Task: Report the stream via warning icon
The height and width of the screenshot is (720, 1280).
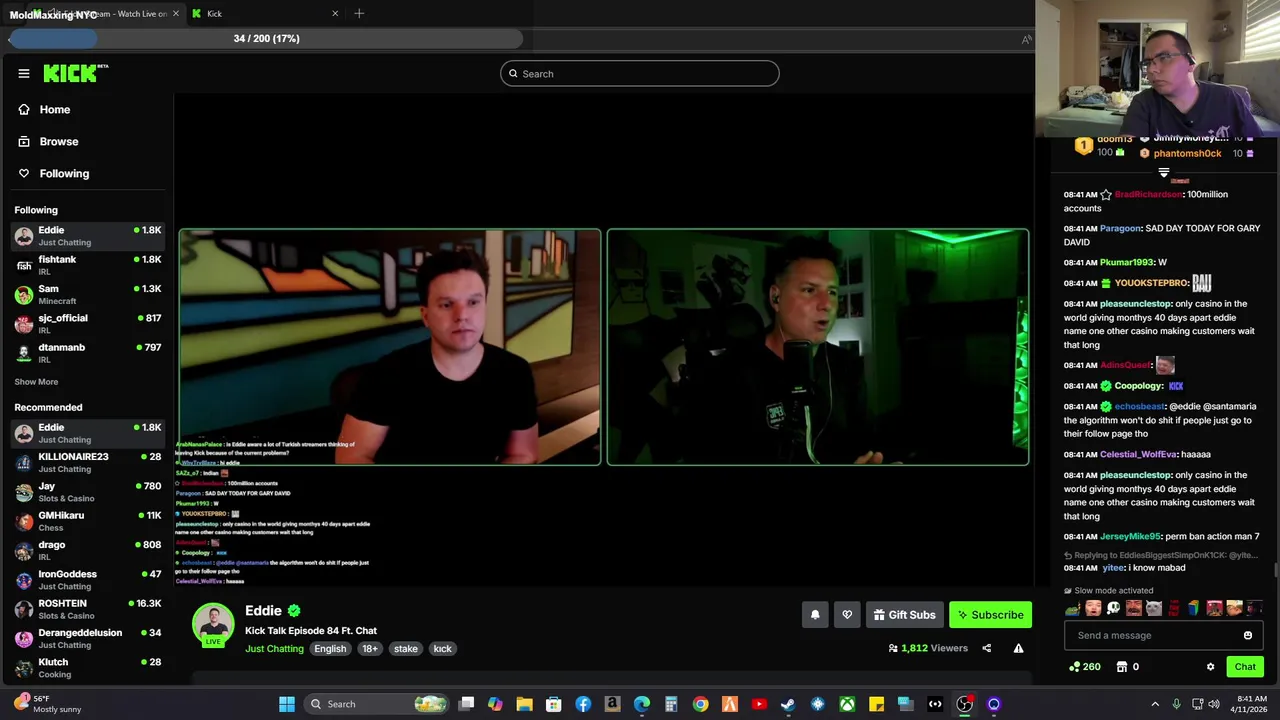Action: (x=1018, y=648)
